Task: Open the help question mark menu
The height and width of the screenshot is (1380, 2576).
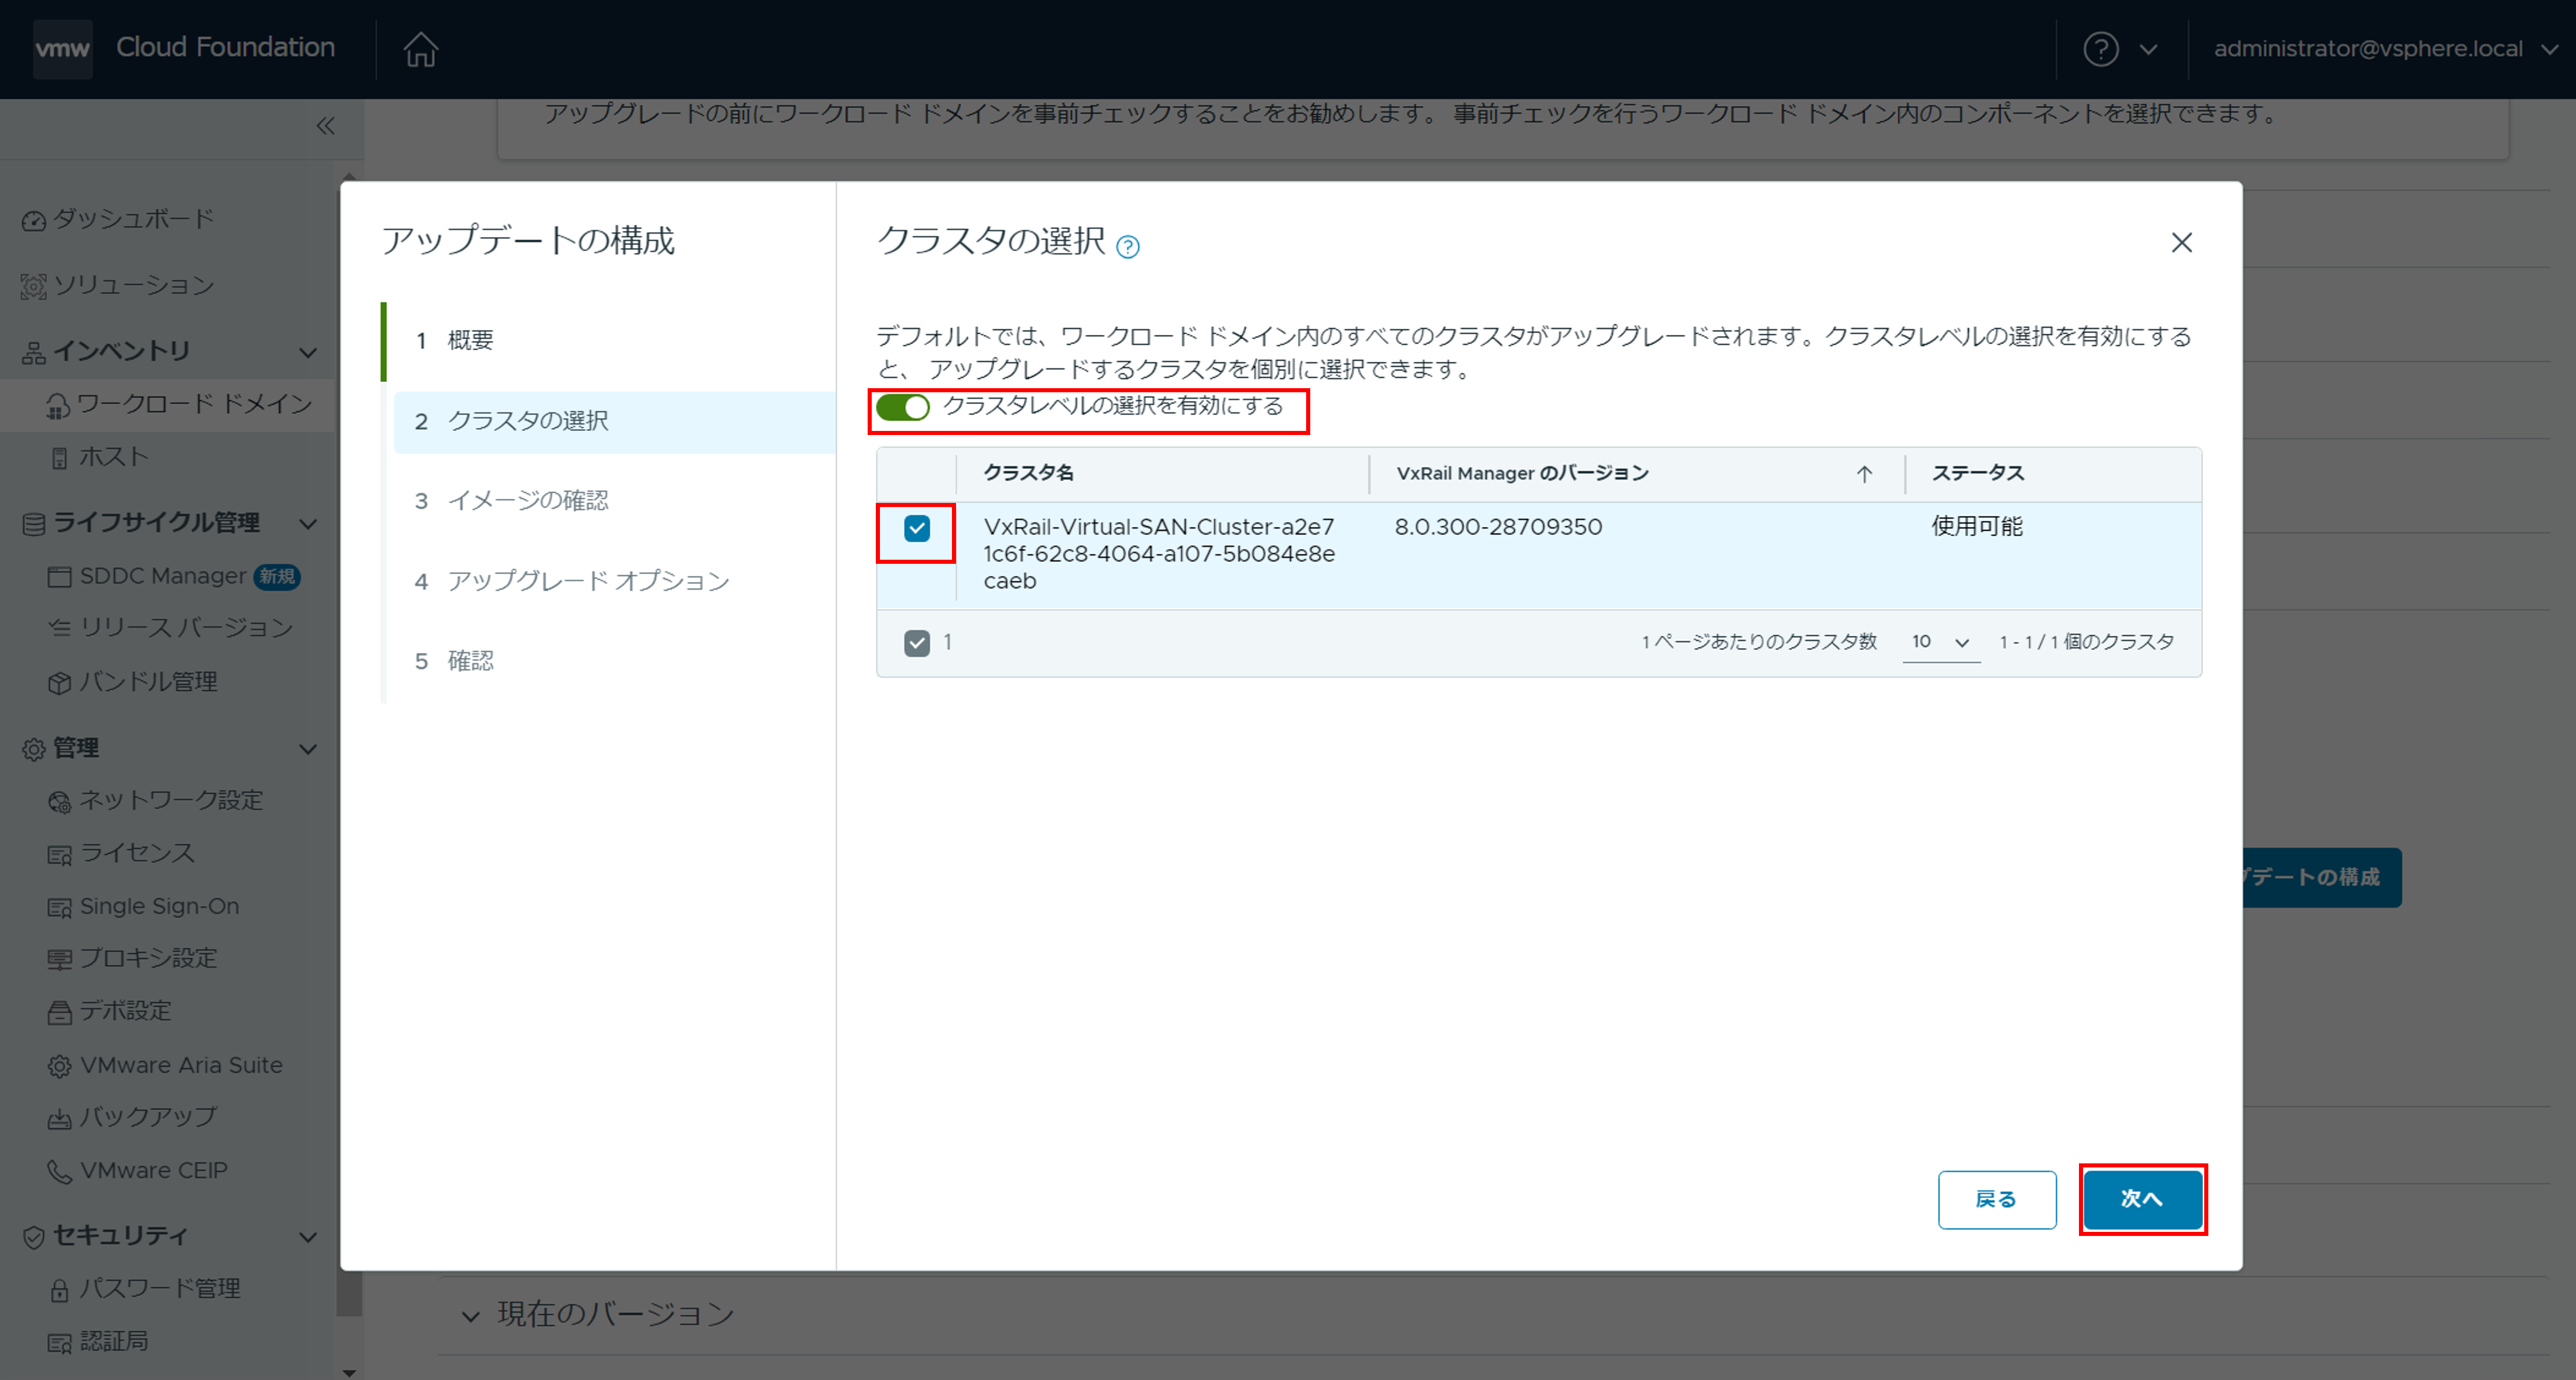Action: pyautogui.click(x=2100, y=48)
